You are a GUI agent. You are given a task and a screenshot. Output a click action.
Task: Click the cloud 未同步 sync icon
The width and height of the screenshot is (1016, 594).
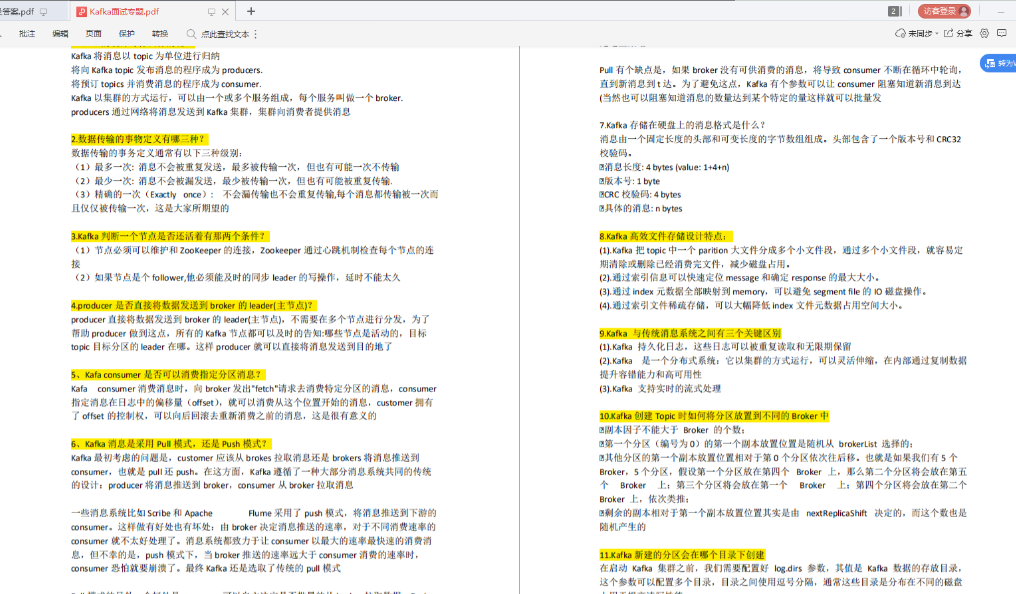tap(900, 34)
